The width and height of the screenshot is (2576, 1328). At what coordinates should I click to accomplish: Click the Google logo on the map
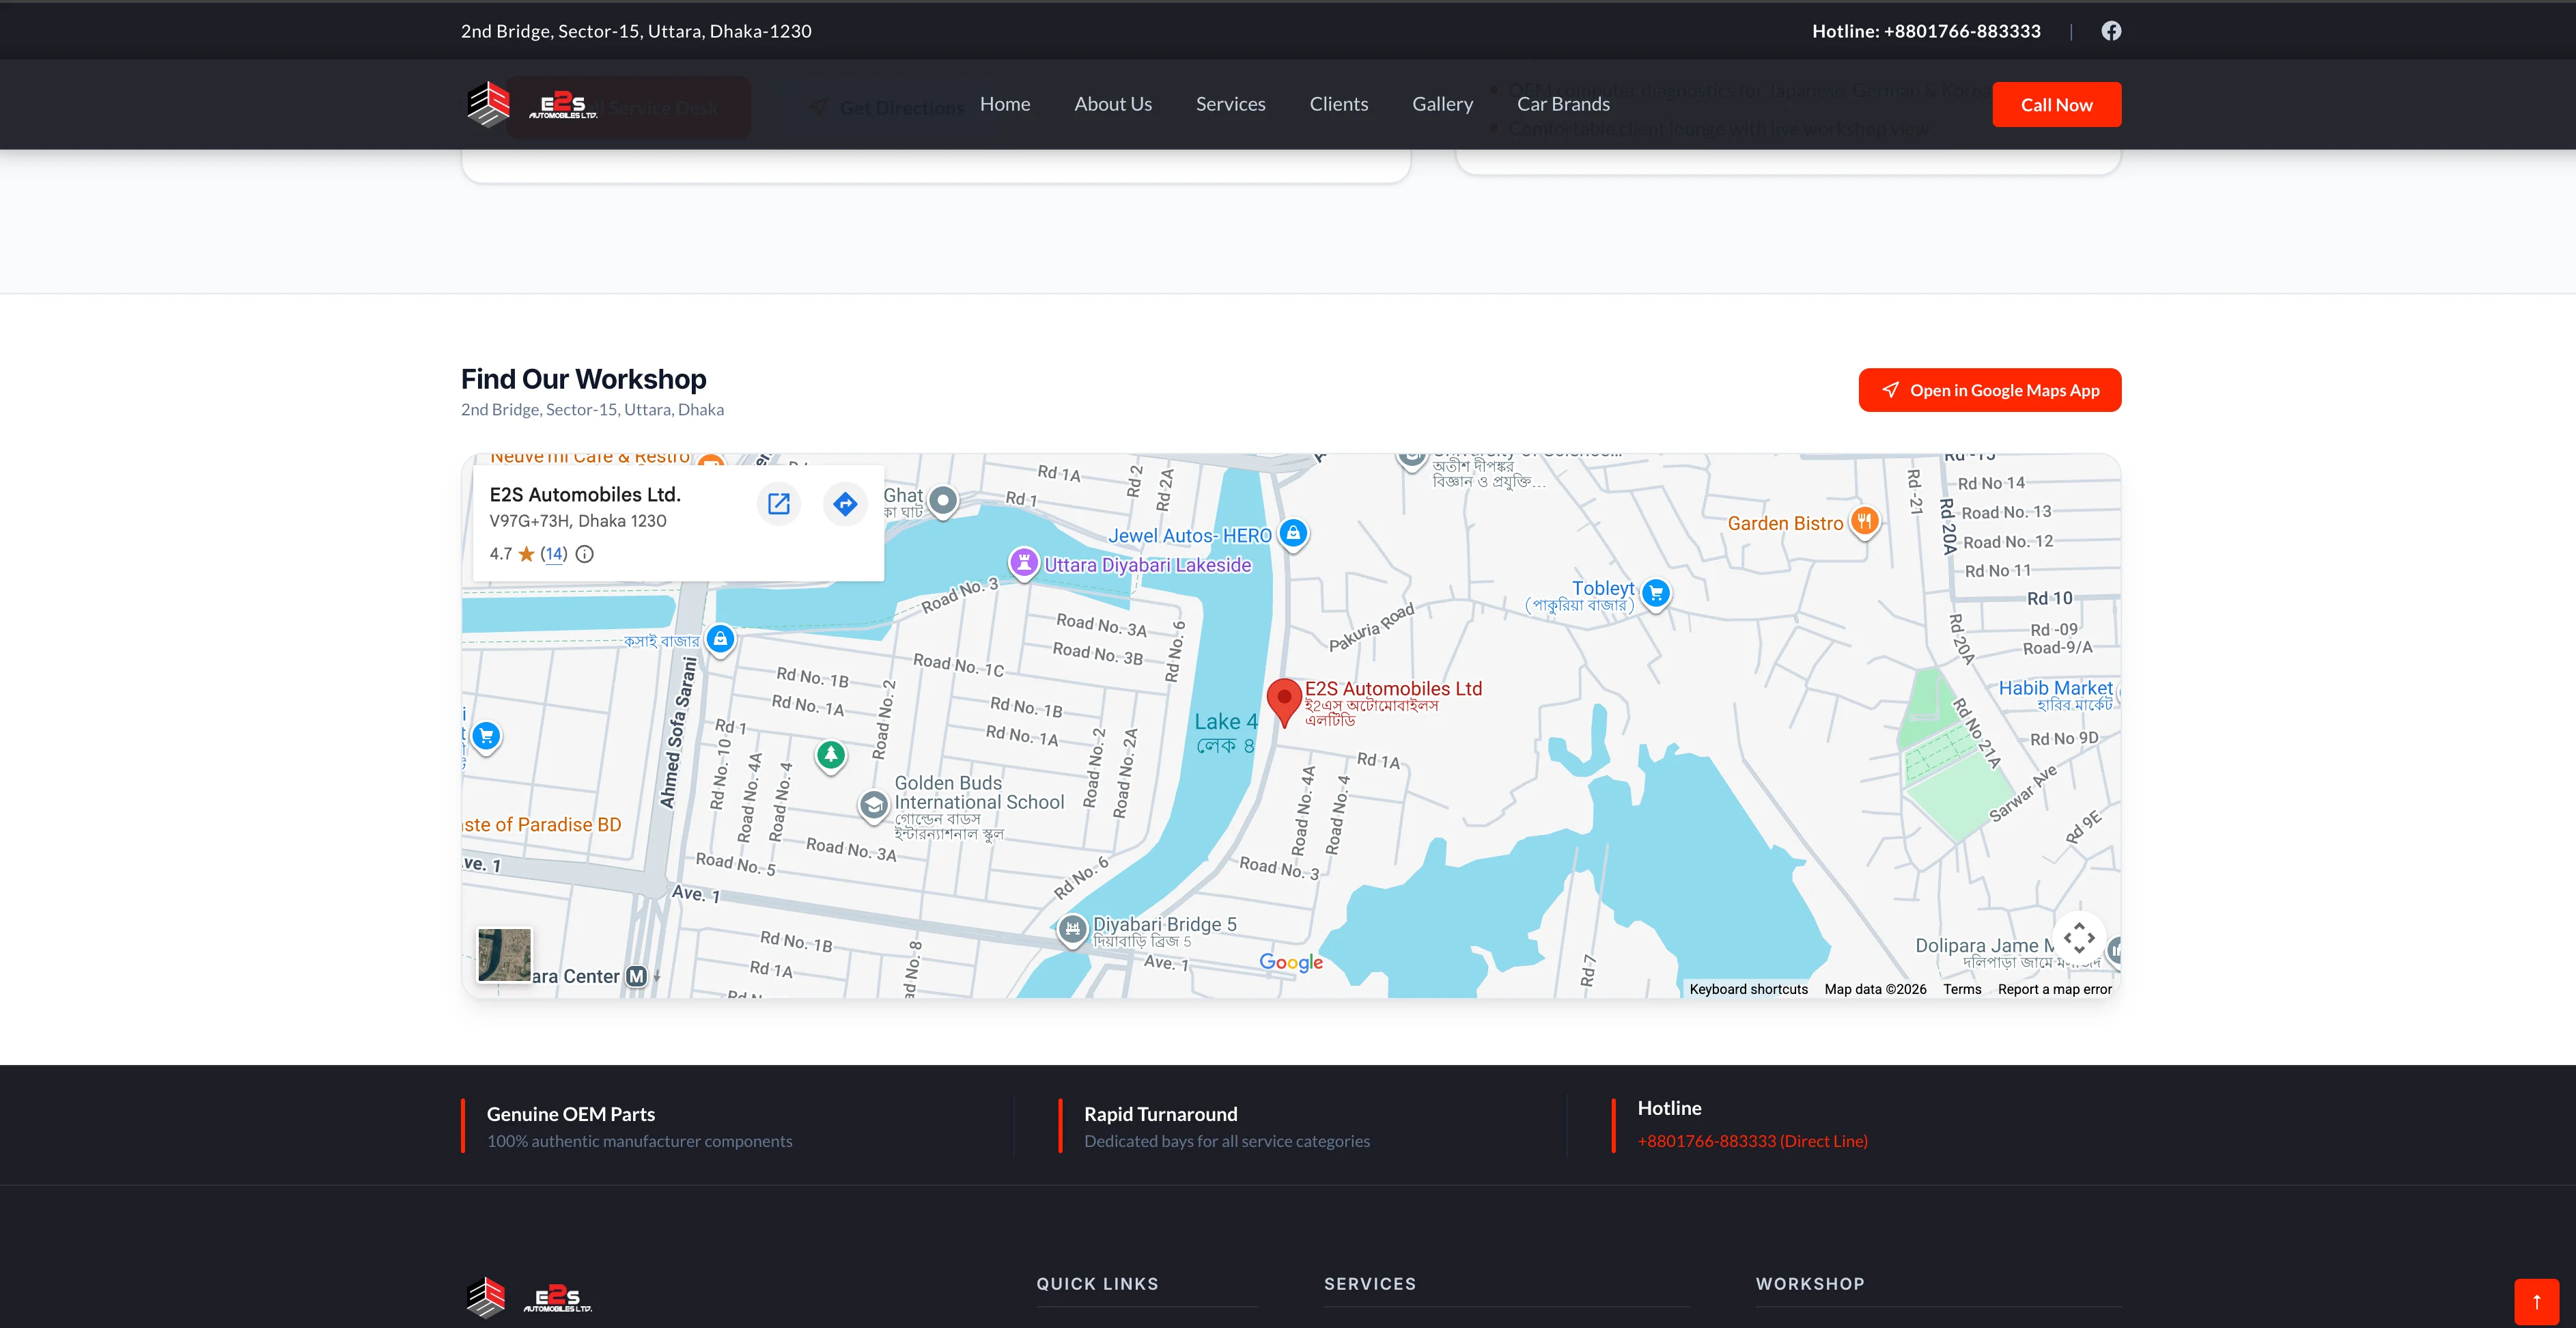tap(1290, 962)
